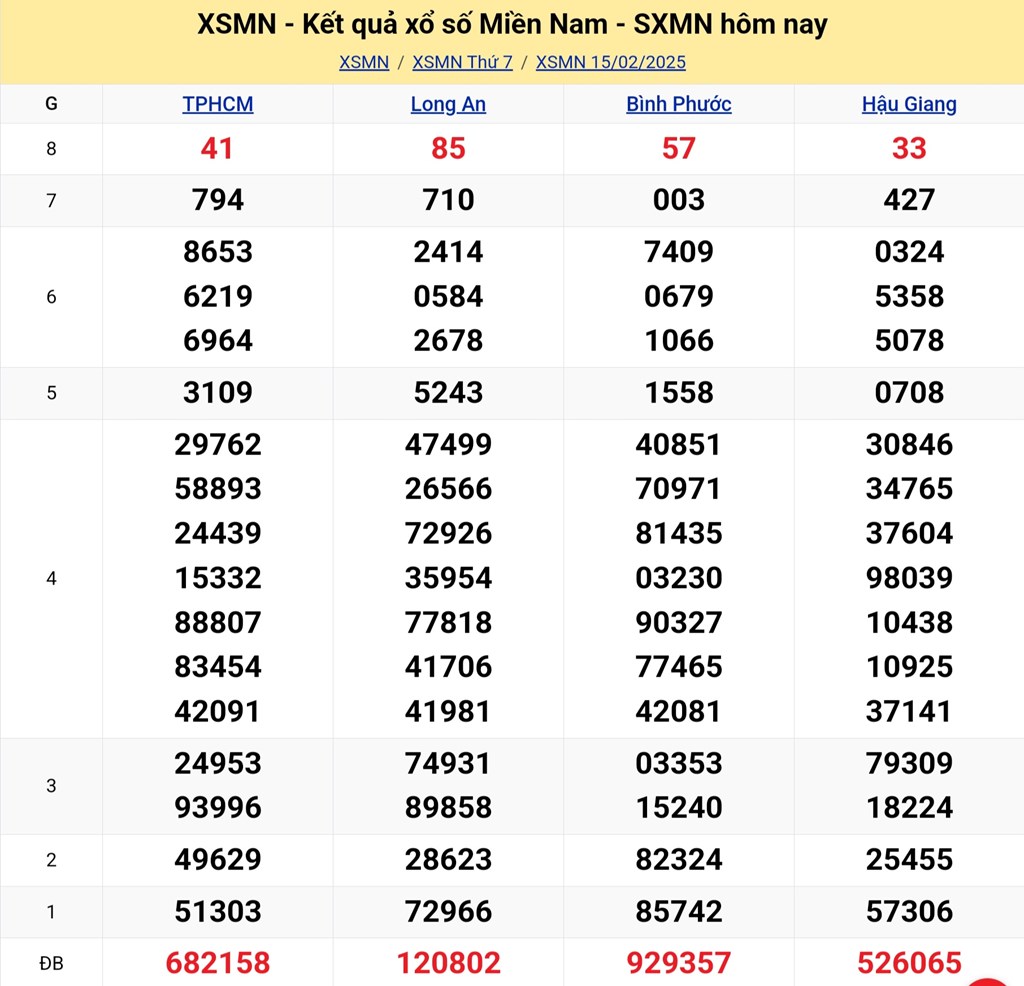Select TPHCM special prize 682158
The height and width of the screenshot is (986, 1024).
pyautogui.click(x=218, y=963)
